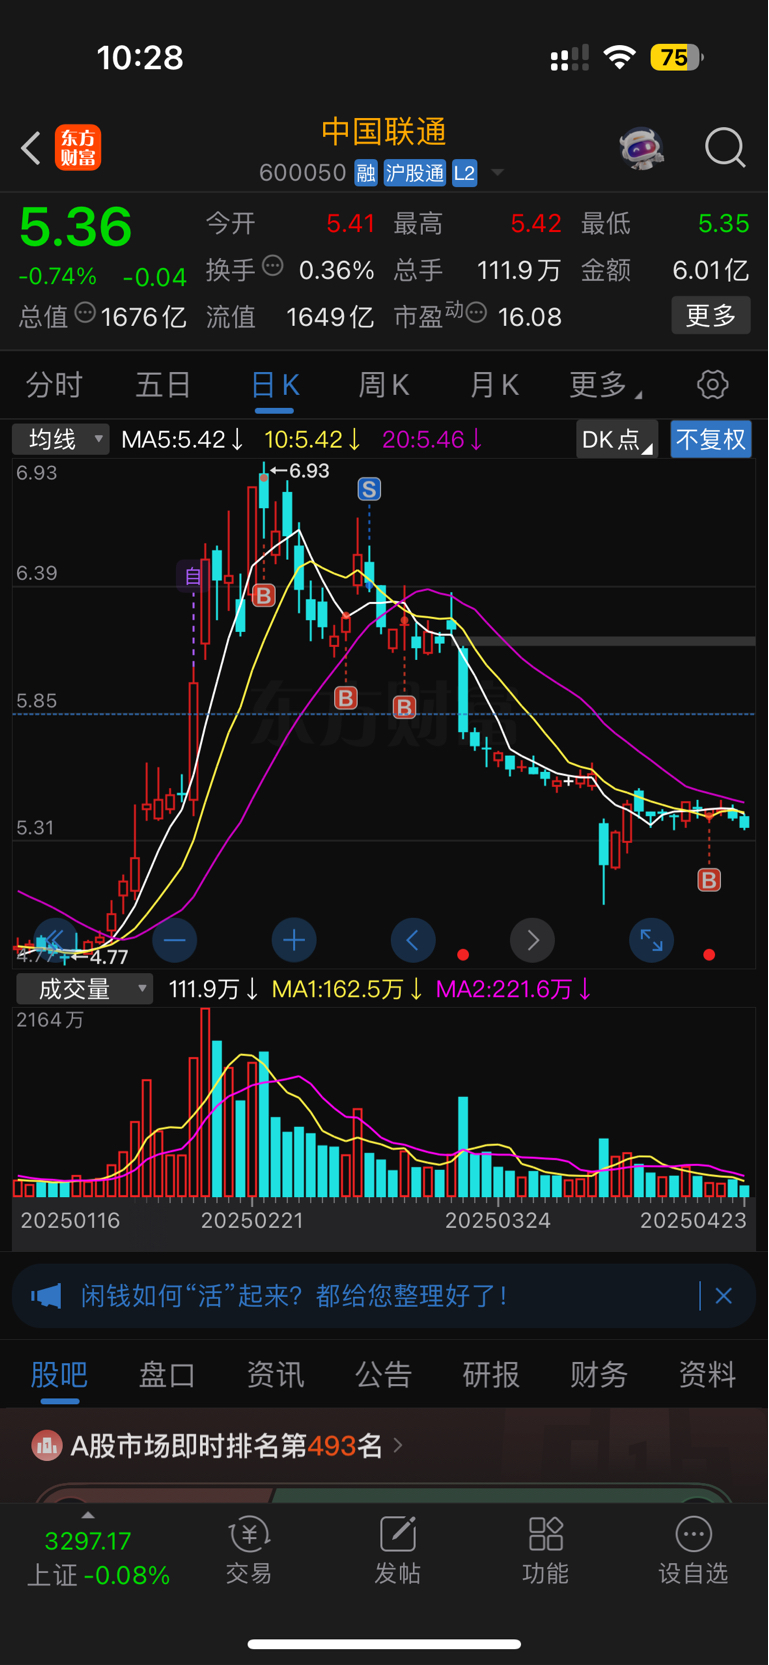The height and width of the screenshot is (1665, 769).
Task: Close the 闲钱 promo banner
Action: [x=724, y=1296]
